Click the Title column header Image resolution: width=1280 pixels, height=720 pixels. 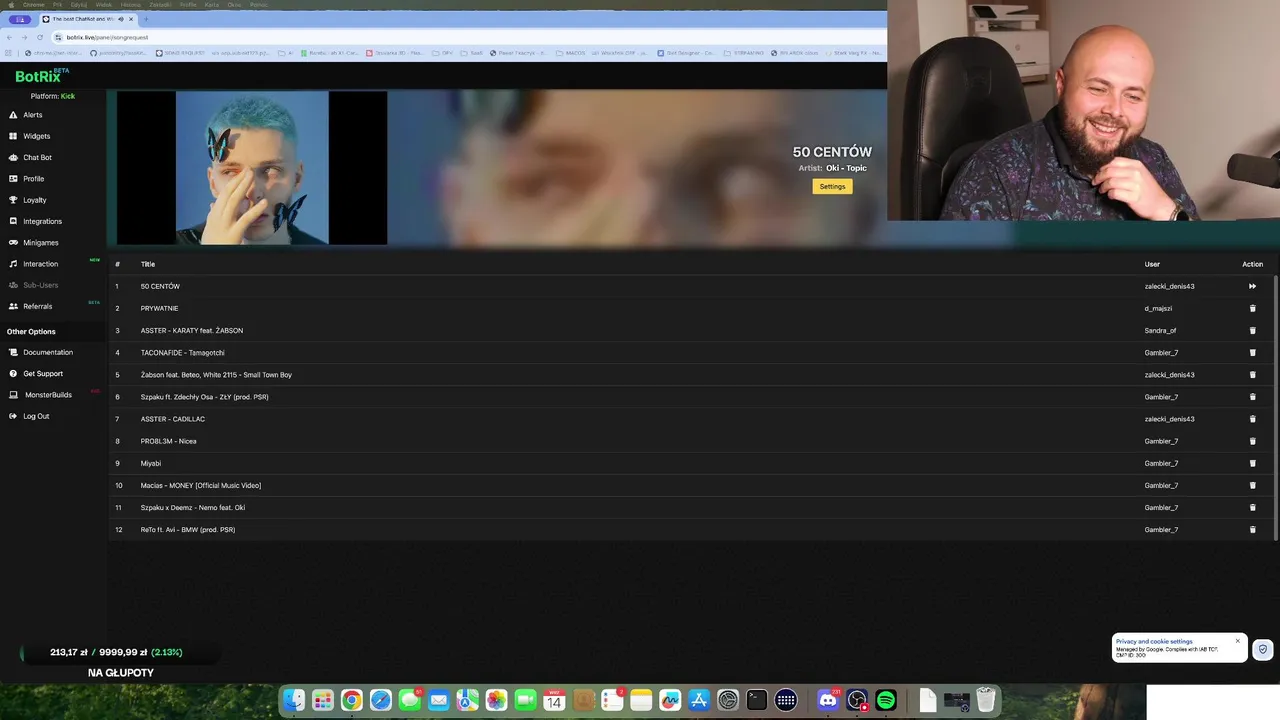point(148,264)
